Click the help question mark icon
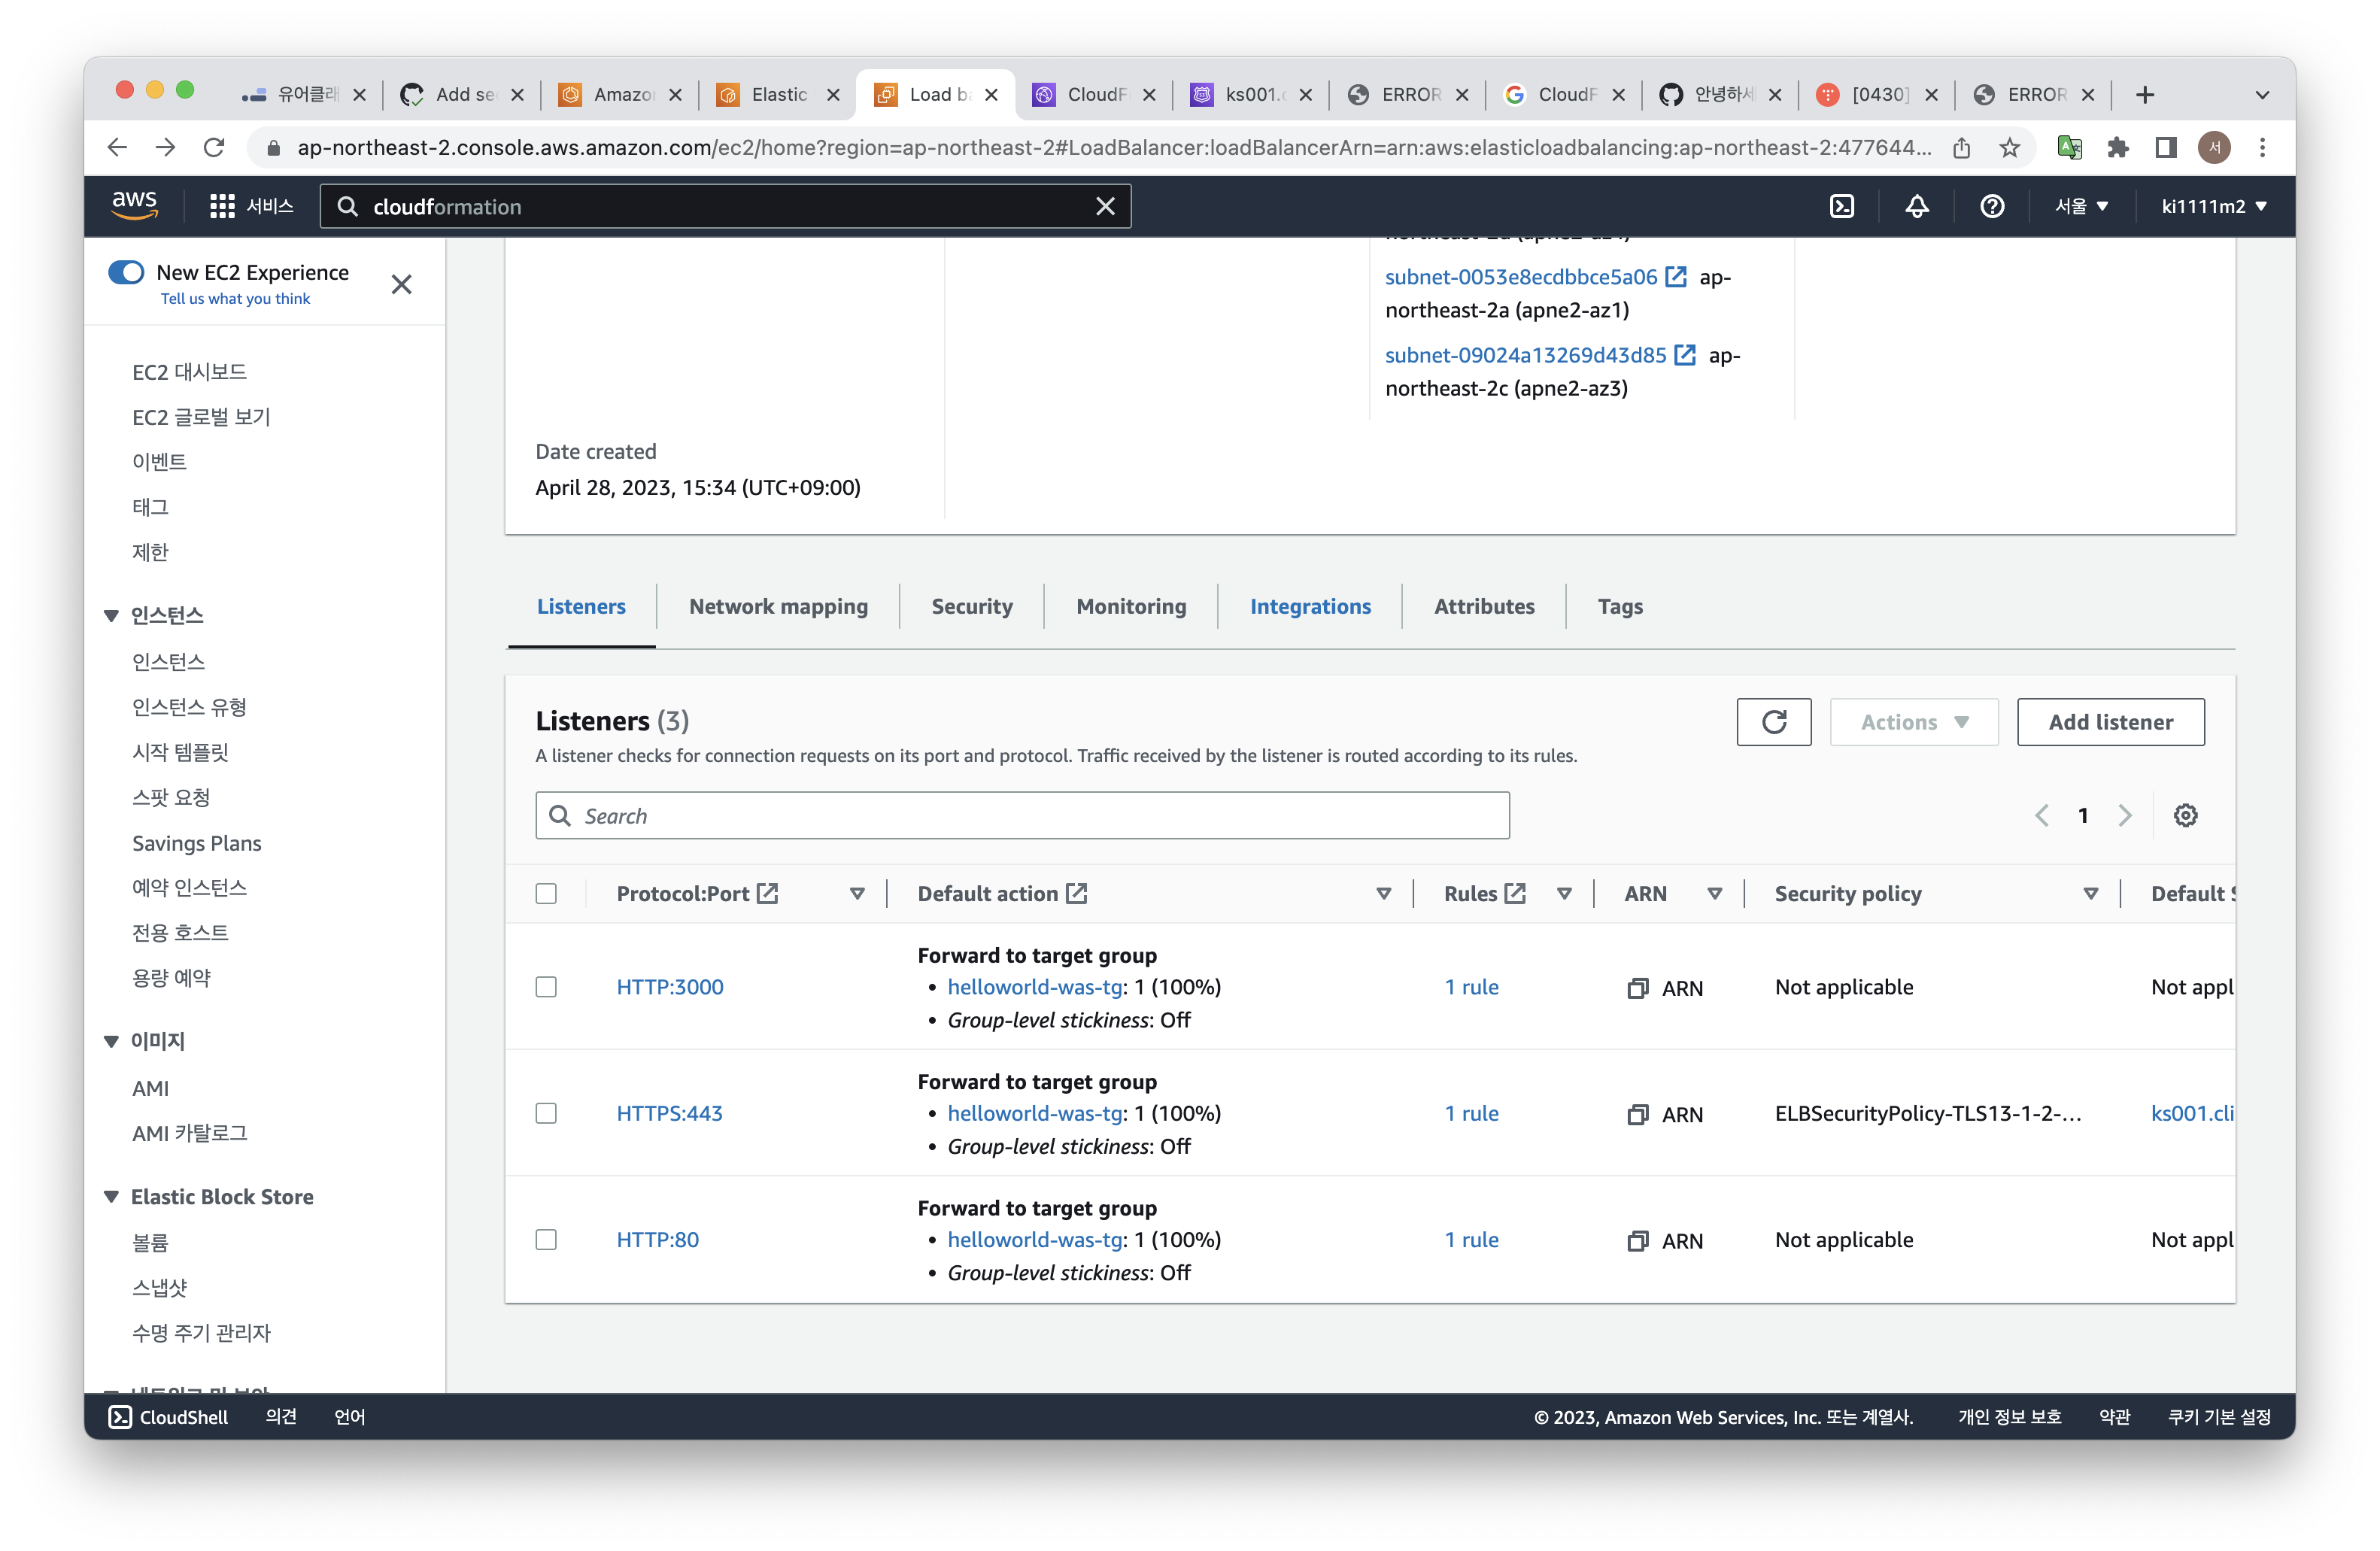 point(1991,206)
